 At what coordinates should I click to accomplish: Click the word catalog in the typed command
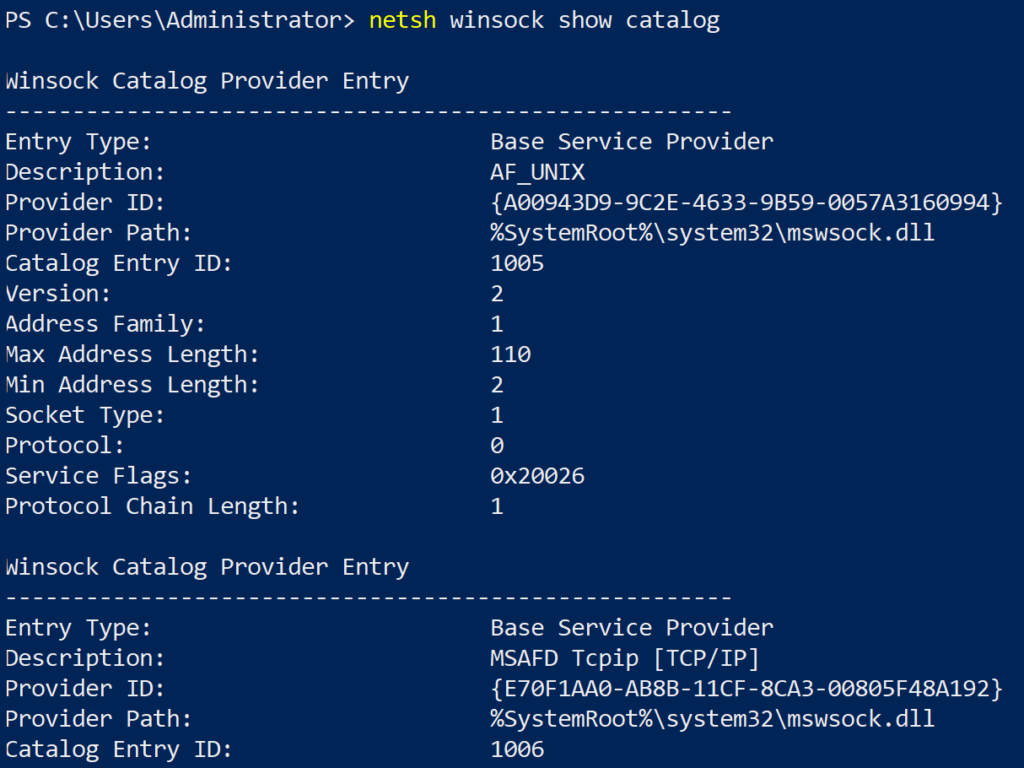click(x=672, y=21)
